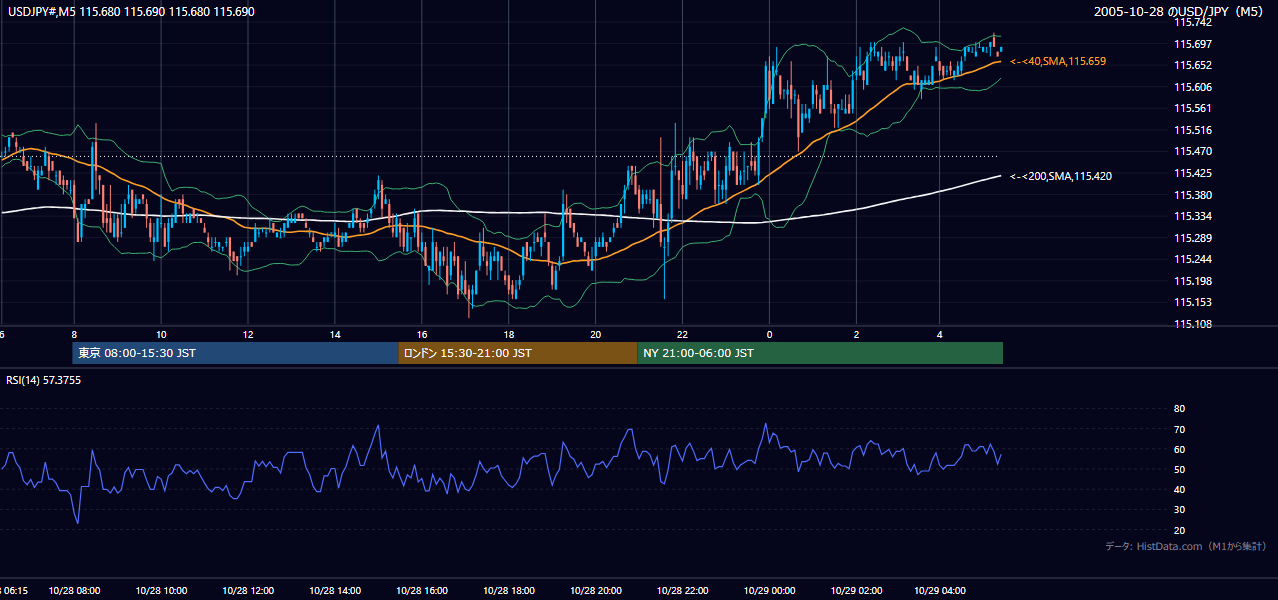Click price level 115.470 on the axis
Image resolution: width=1278 pixels, height=600 pixels.
(x=1193, y=151)
